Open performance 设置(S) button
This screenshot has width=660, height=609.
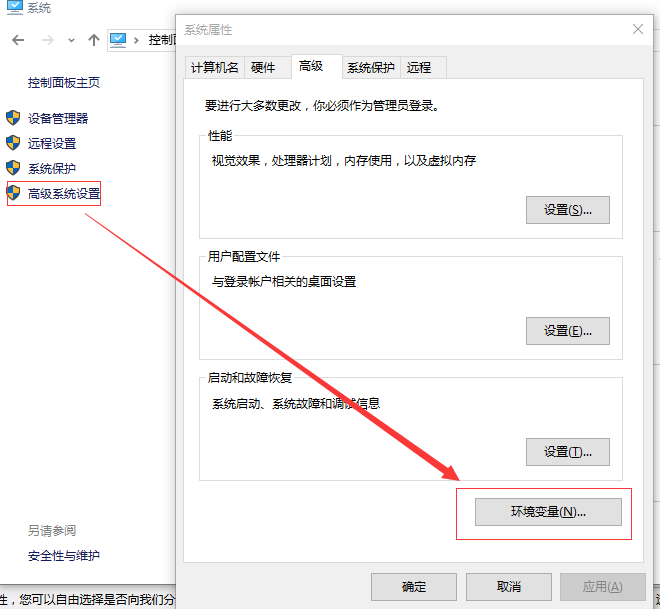point(567,210)
